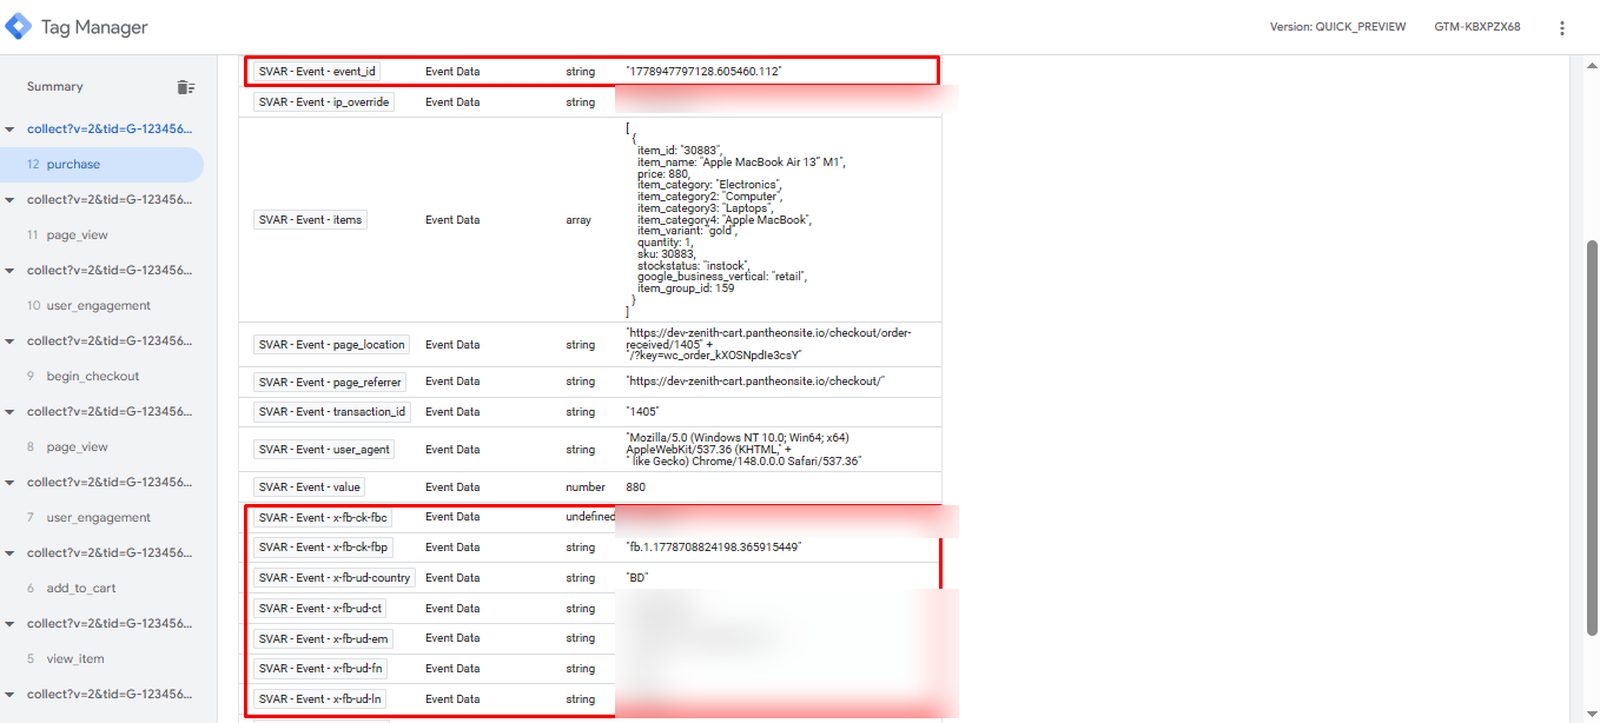Open SVAR - Event - user_agent variable
The height and width of the screenshot is (723, 1600).
(324, 450)
